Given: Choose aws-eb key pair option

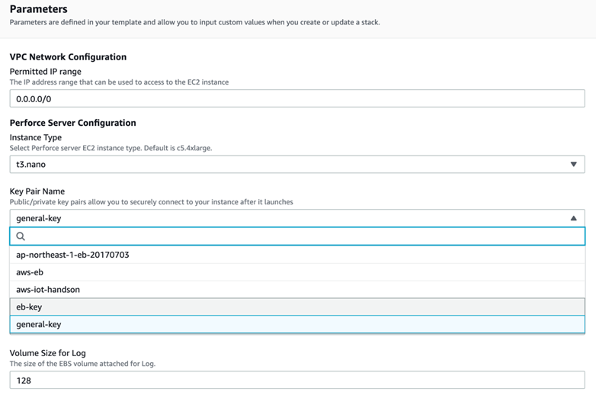Looking at the screenshot, I should click(x=297, y=272).
